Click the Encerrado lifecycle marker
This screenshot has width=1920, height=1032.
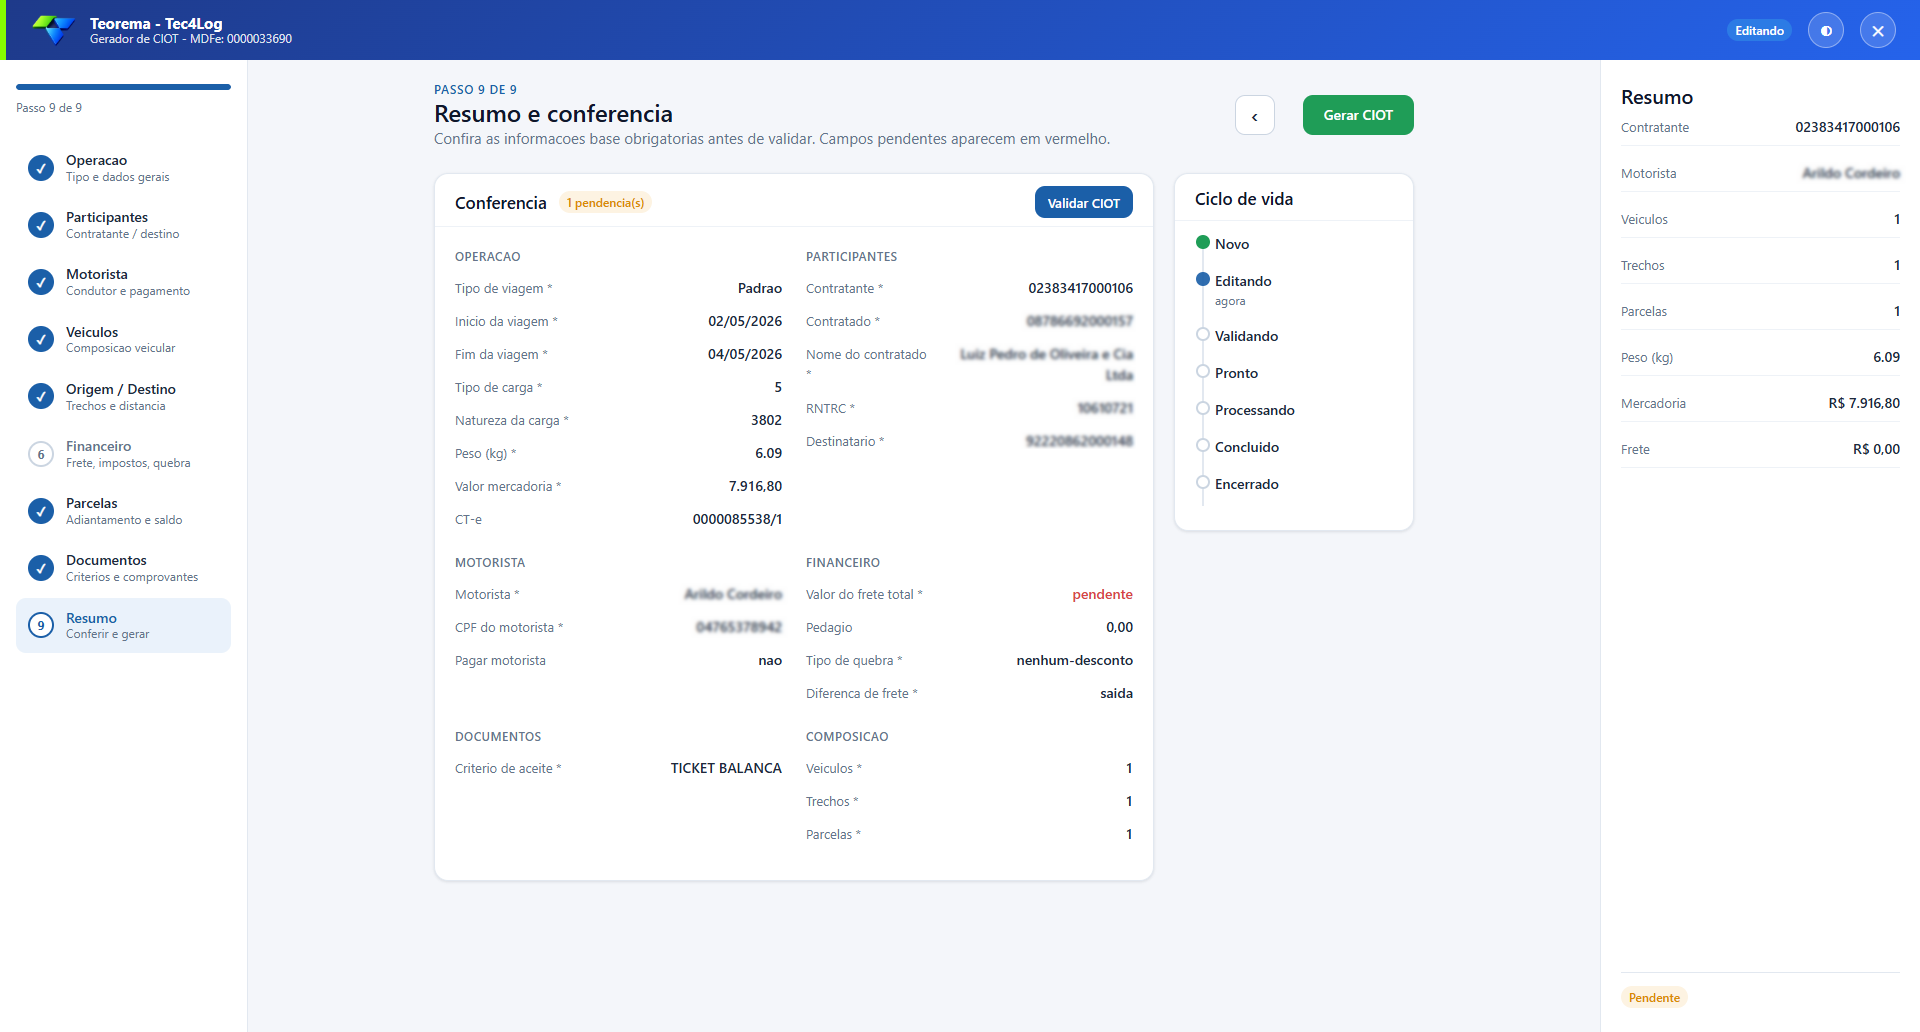1203,482
